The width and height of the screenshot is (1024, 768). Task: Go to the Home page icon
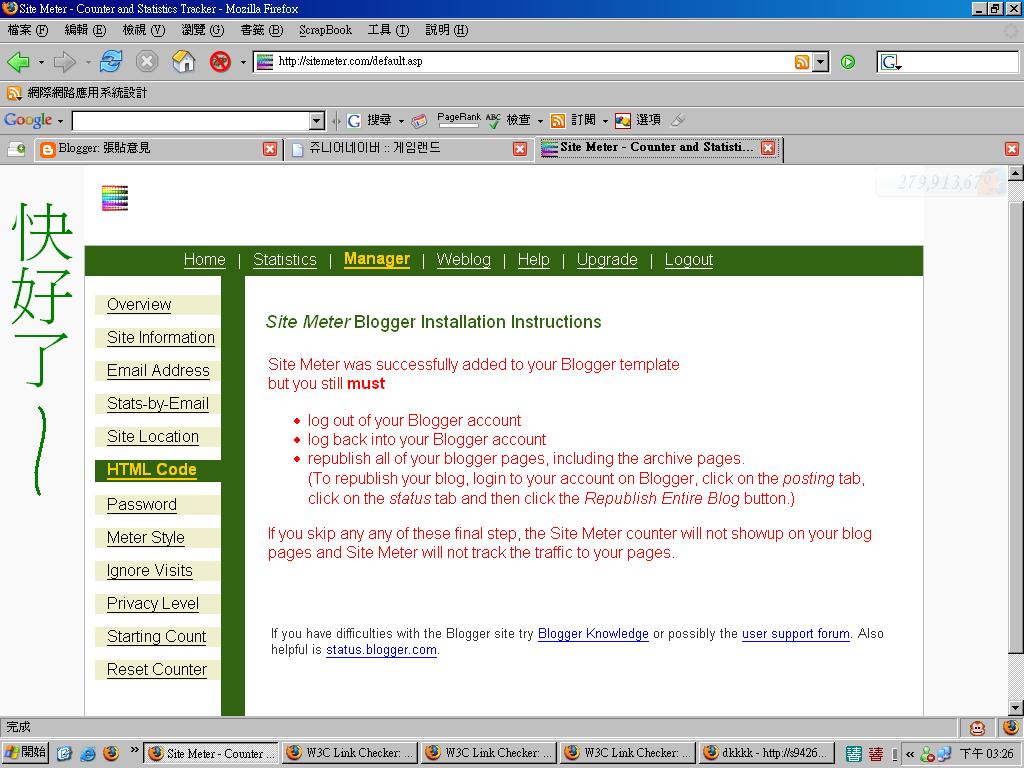coord(184,62)
